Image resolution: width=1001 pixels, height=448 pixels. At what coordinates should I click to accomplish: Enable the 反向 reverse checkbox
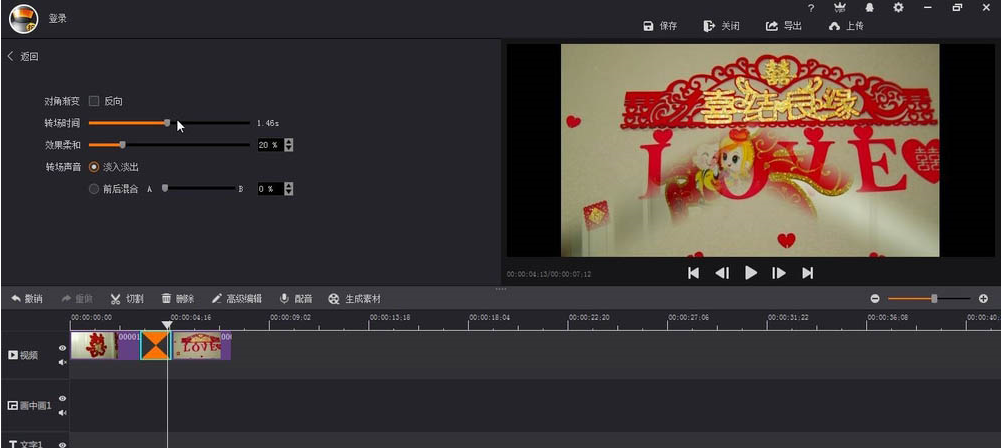pyautogui.click(x=94, y=101)
